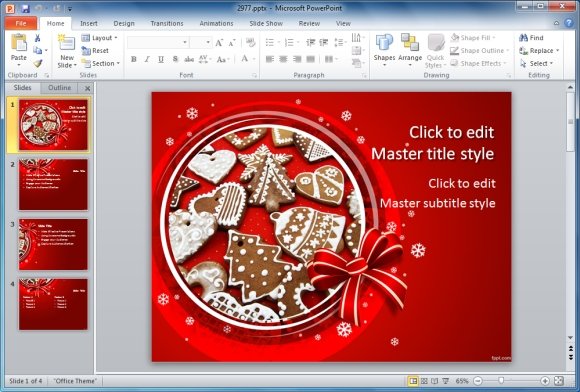Viewport: 580px width, 392px height.
Task: Click the Cut scissors icon
Action: [x=37, y=38]
